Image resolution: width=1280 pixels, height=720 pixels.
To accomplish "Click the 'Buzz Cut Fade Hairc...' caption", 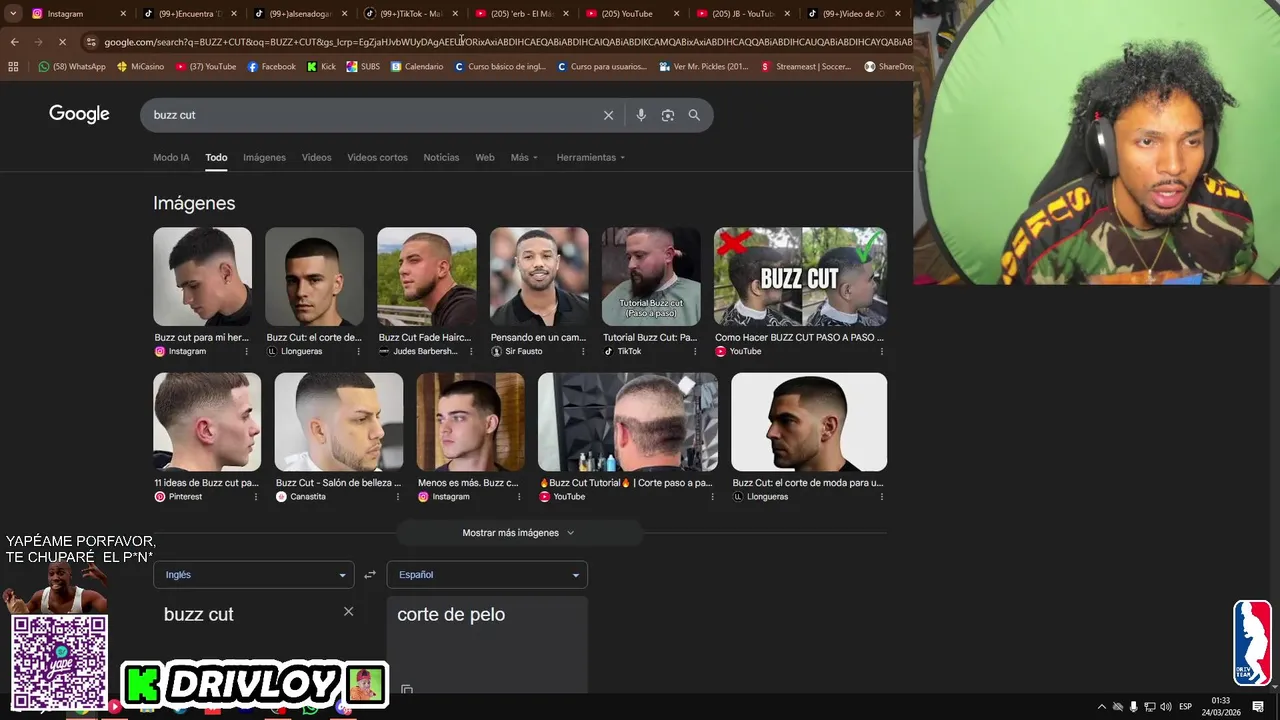I will tap(424, 338).
